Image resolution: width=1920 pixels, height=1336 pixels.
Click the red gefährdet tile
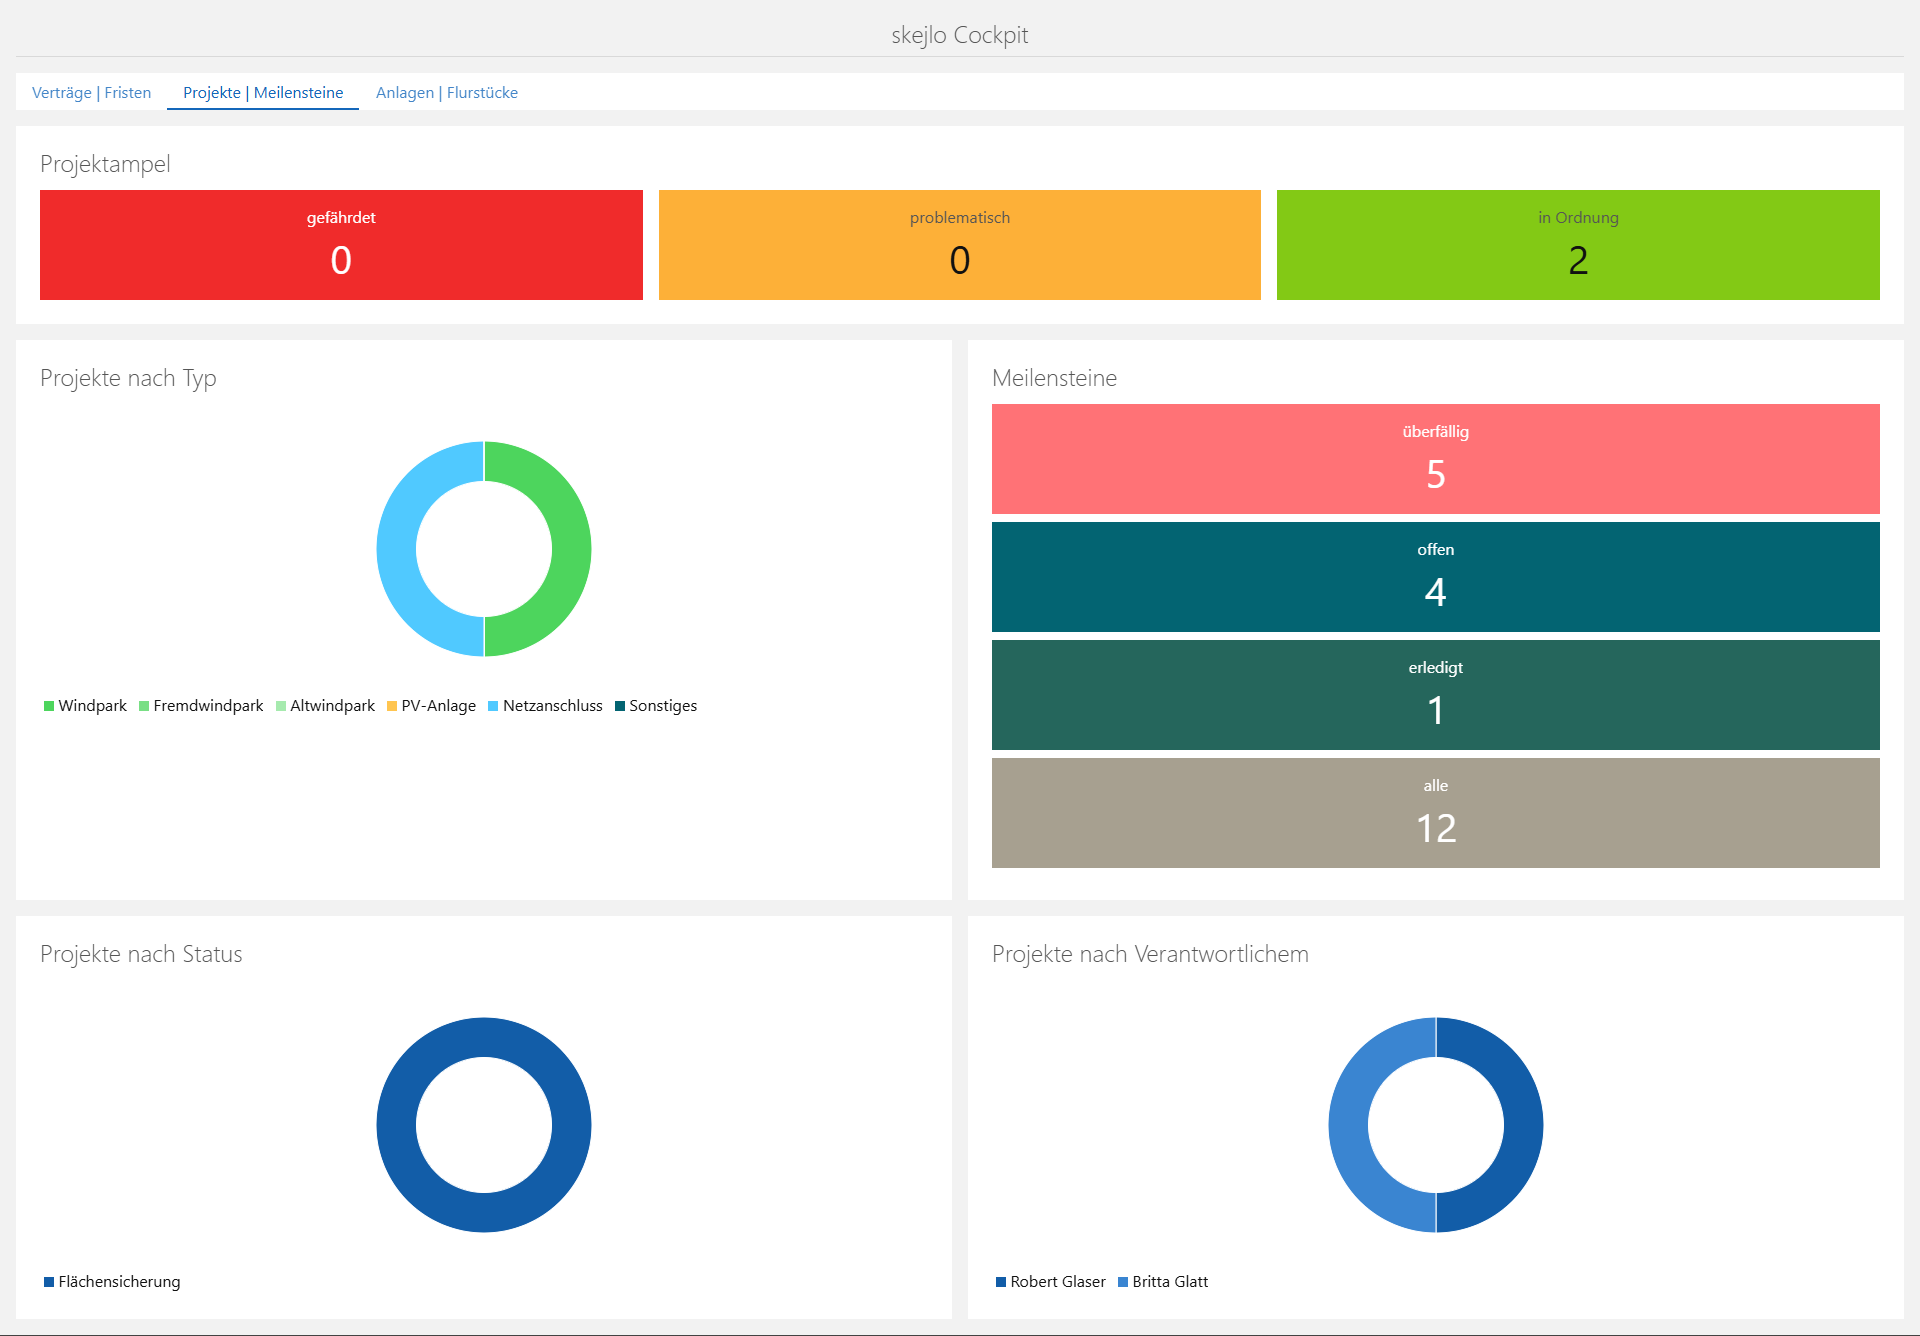(x=341, y=245)
